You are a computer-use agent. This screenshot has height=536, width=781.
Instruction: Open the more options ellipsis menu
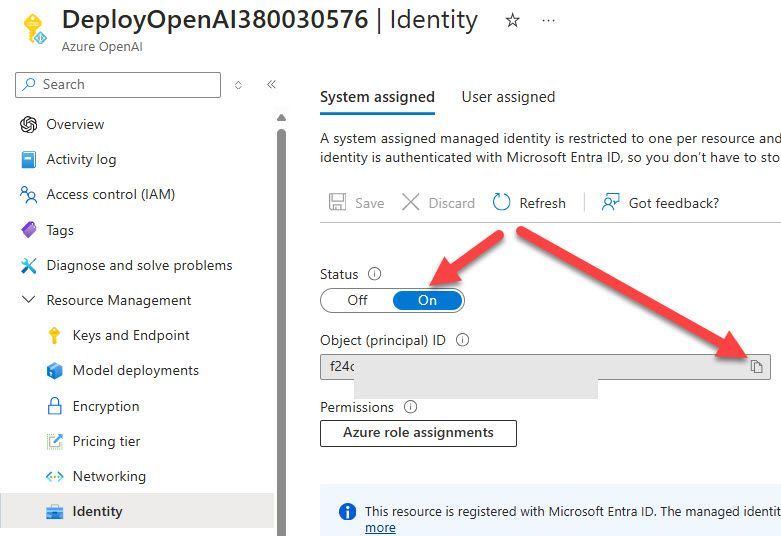548,20
